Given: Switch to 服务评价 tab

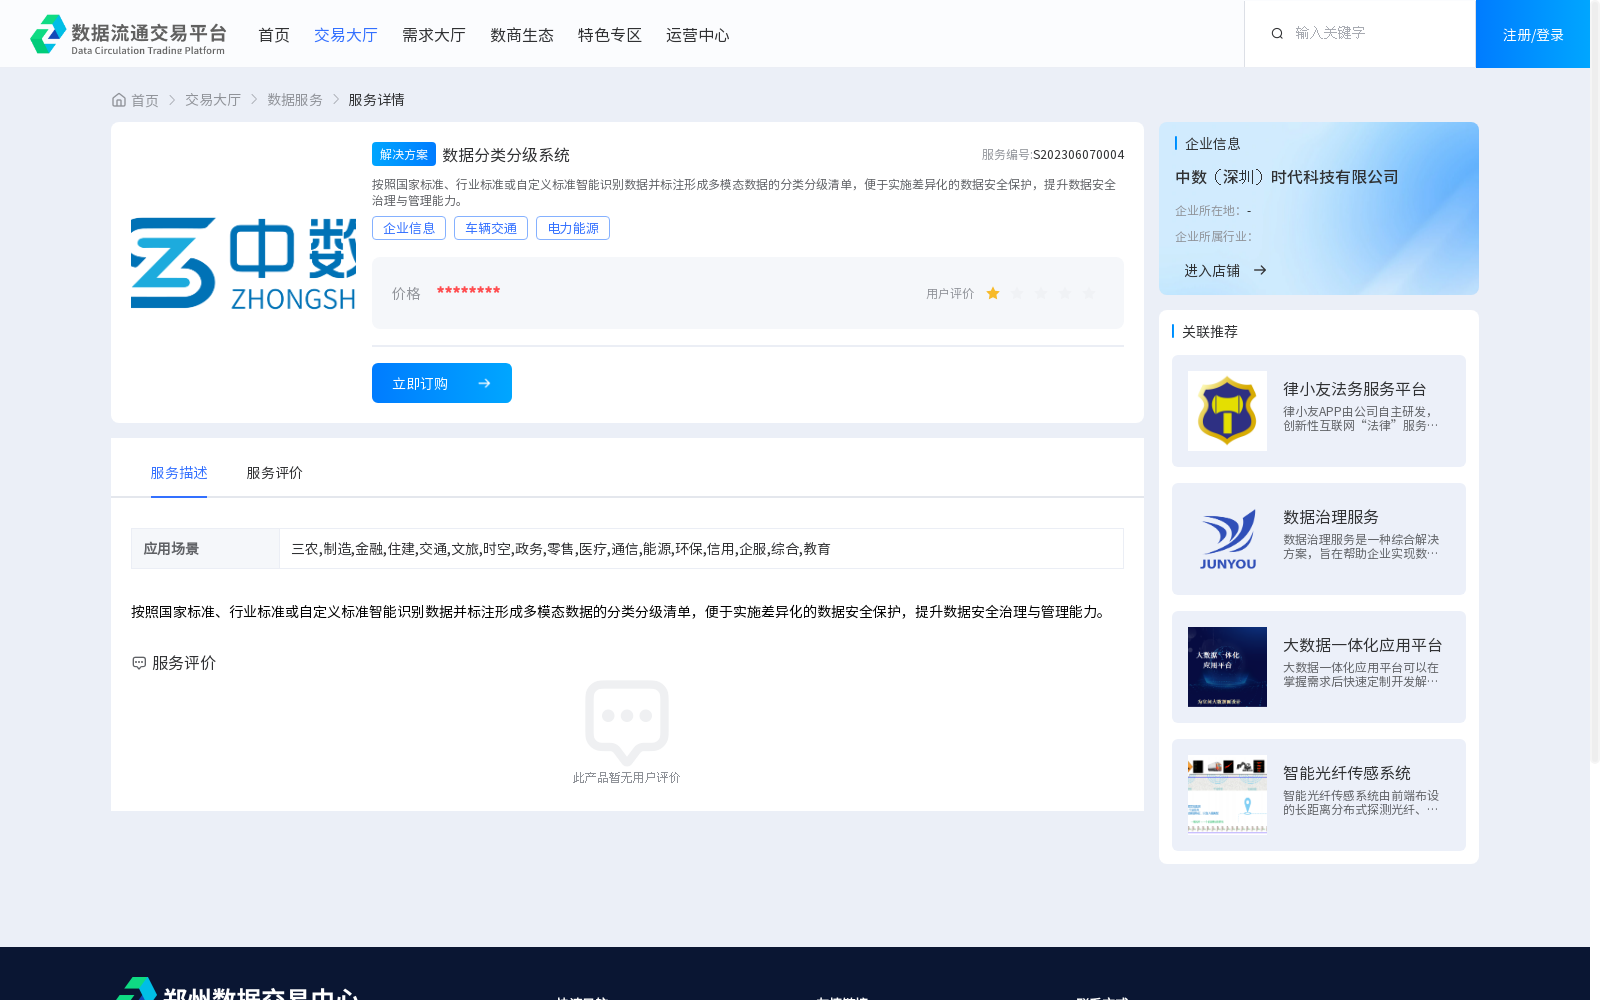Looking at the screenshot, I should pyautogui.click(x=275, y=473).
